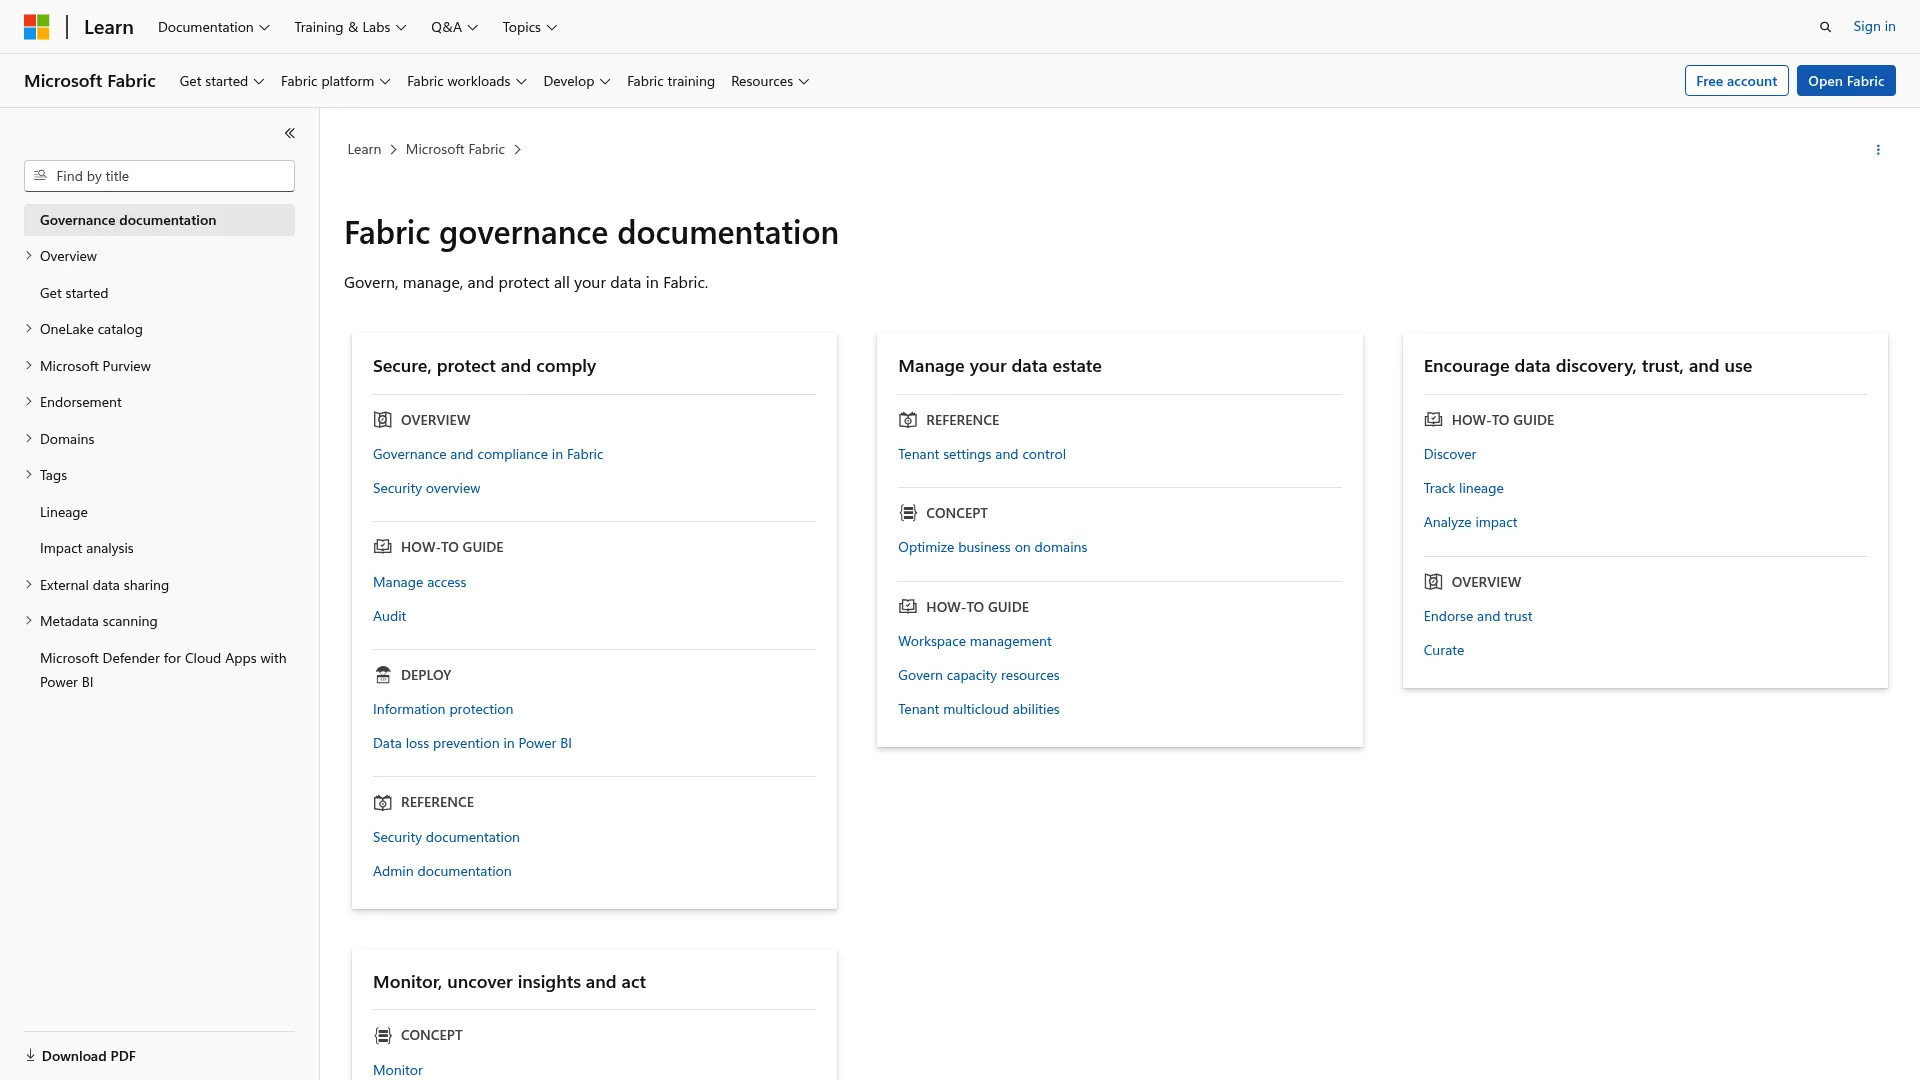The image size is (1920, 1080).
Task: Expand the Tags tree node
Action: click(x=29, y=475)
